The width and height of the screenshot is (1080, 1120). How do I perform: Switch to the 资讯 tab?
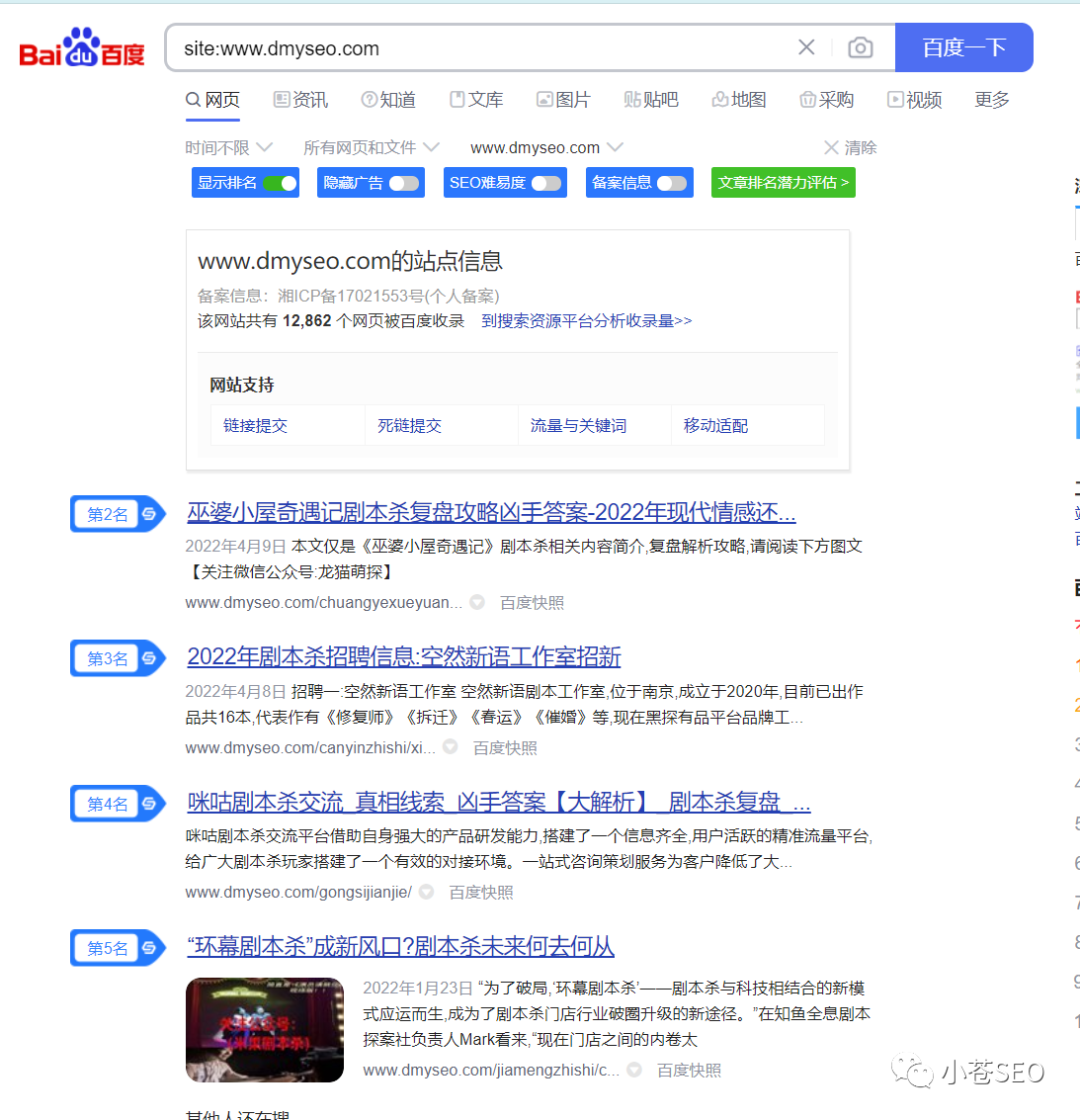(x=301, y=99)
